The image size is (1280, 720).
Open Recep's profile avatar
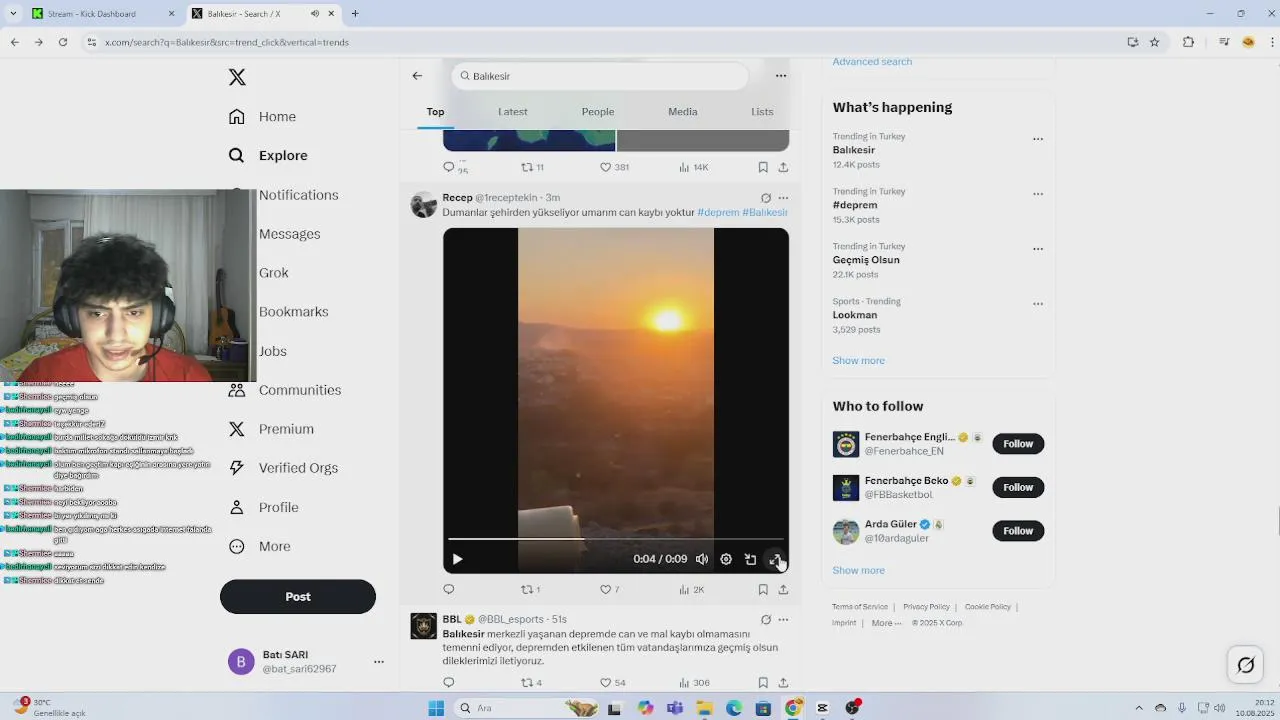tap(424, 204)
